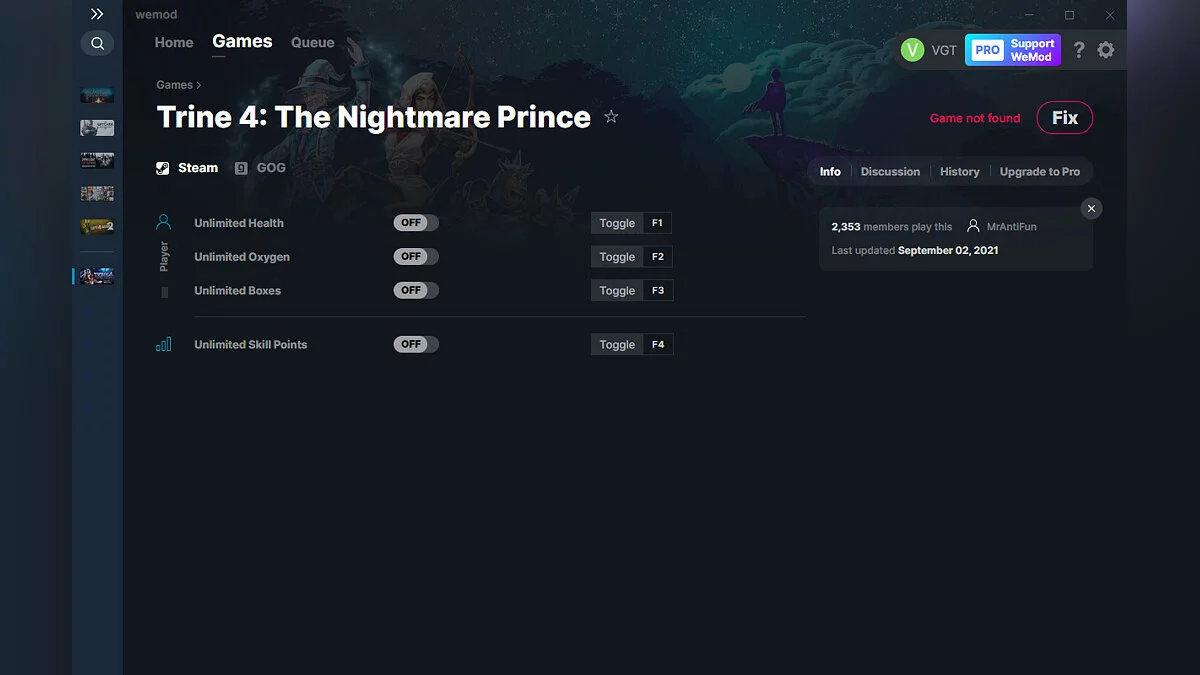
Task: Select the Trine 4 thumbnail in the sidebar
Action: (x=96, y=275)
